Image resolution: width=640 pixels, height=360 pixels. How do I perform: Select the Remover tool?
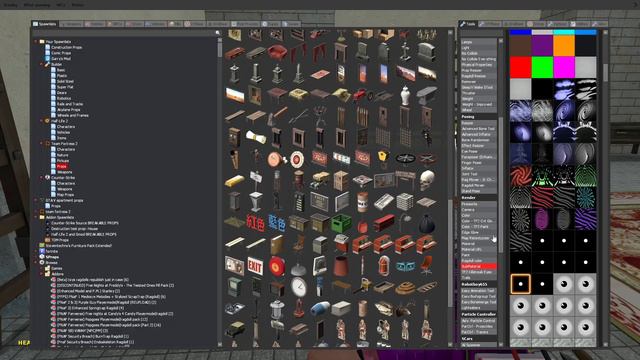pyautogui.click(x=478, y=82)
